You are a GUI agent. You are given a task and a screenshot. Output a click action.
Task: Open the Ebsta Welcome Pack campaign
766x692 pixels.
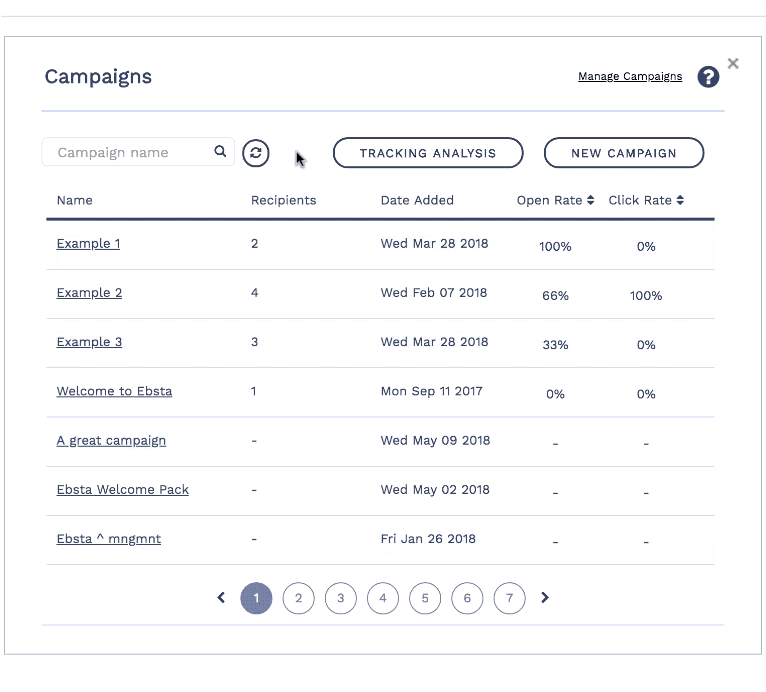pos(122,489)
